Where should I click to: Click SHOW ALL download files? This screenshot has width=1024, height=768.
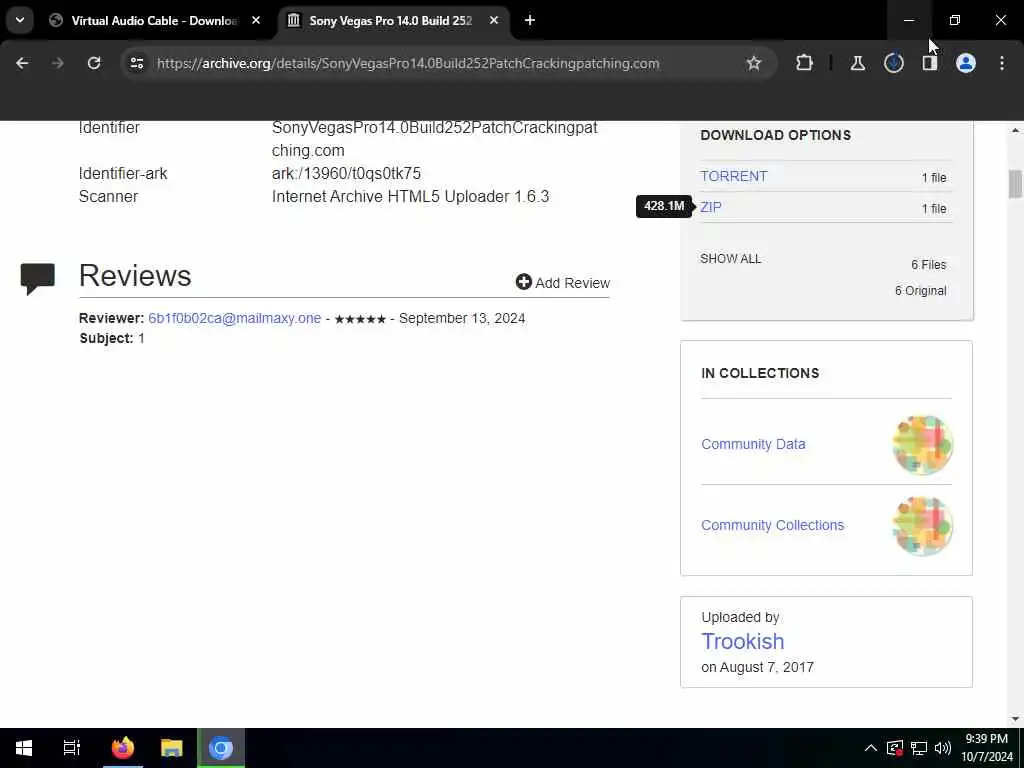pos(730,259)
